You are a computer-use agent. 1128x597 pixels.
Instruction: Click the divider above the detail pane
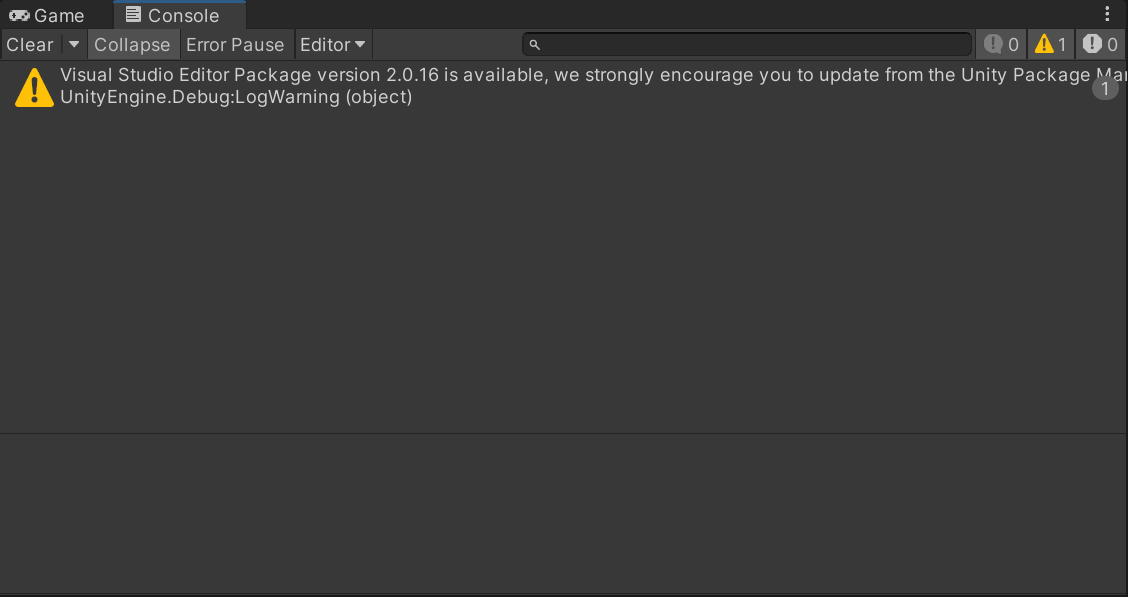click(x=564, y=433)
